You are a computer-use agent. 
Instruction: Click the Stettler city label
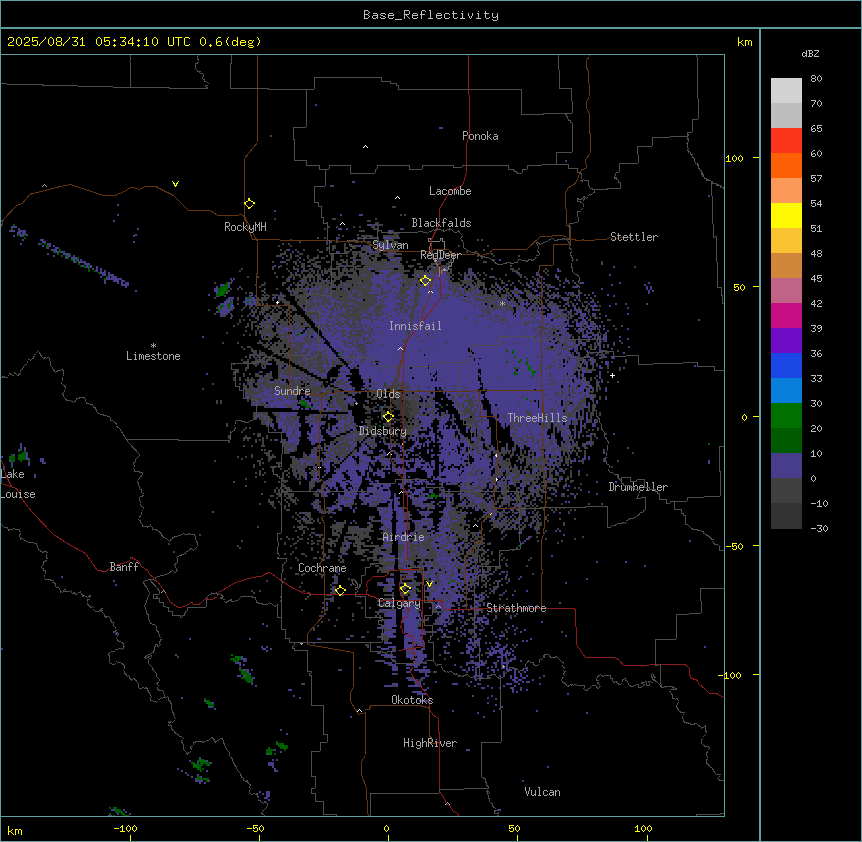click(633, 237)
